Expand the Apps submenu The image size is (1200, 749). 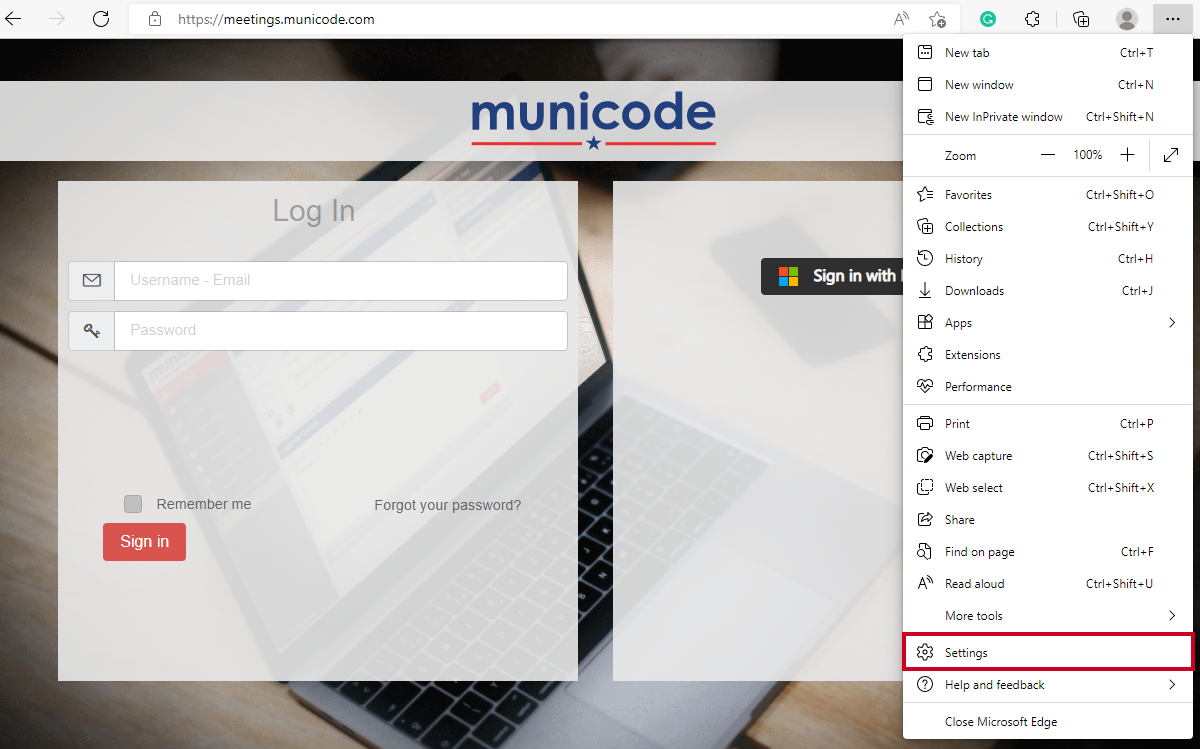point(1047,323)
